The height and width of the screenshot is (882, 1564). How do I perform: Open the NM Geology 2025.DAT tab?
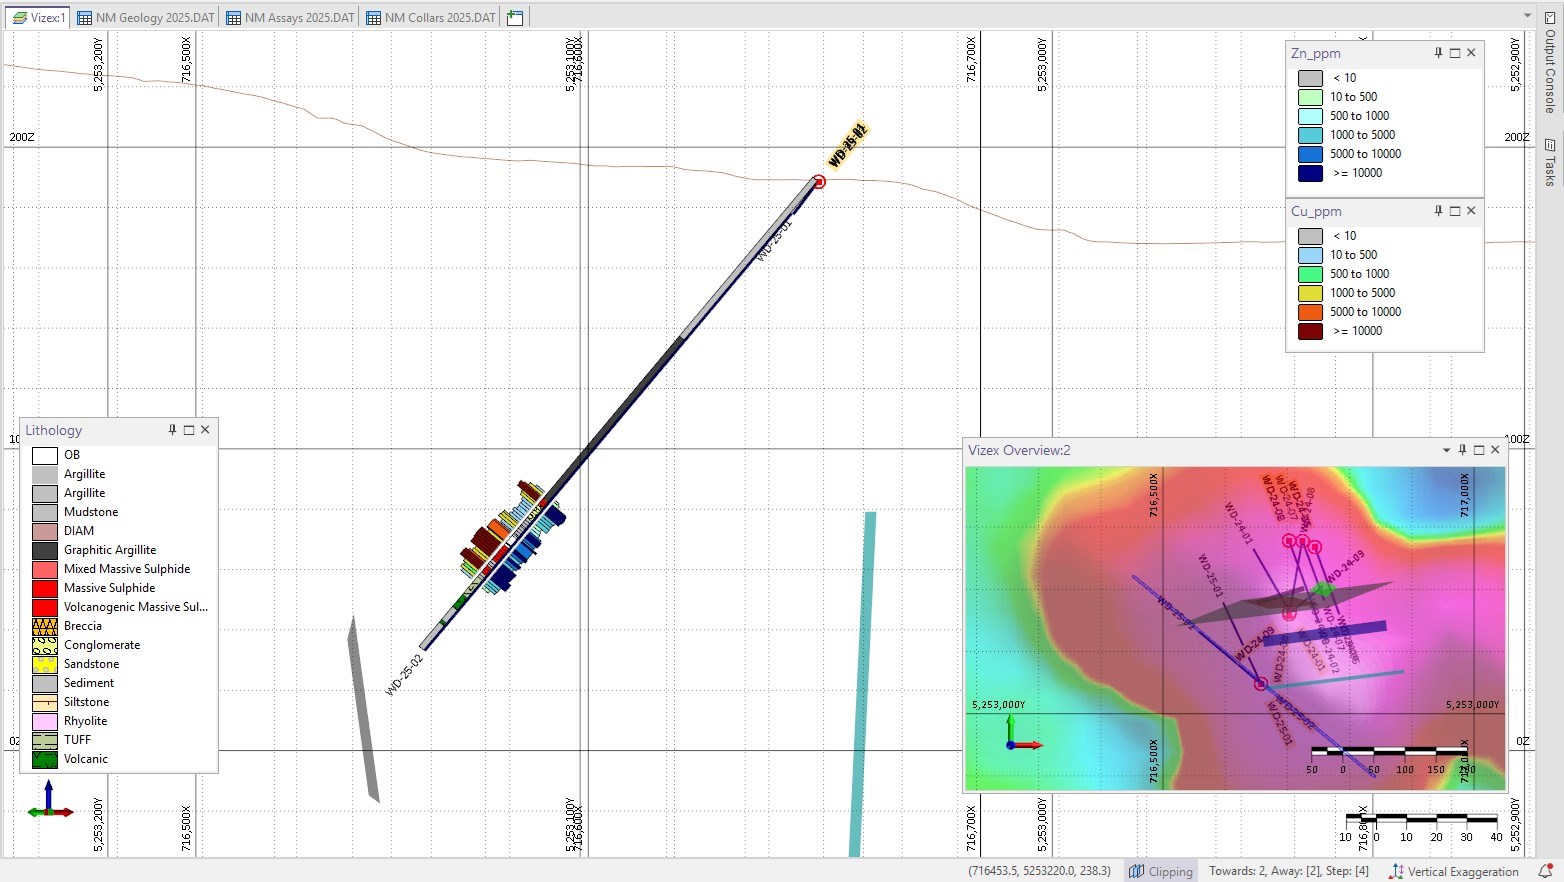146,18
